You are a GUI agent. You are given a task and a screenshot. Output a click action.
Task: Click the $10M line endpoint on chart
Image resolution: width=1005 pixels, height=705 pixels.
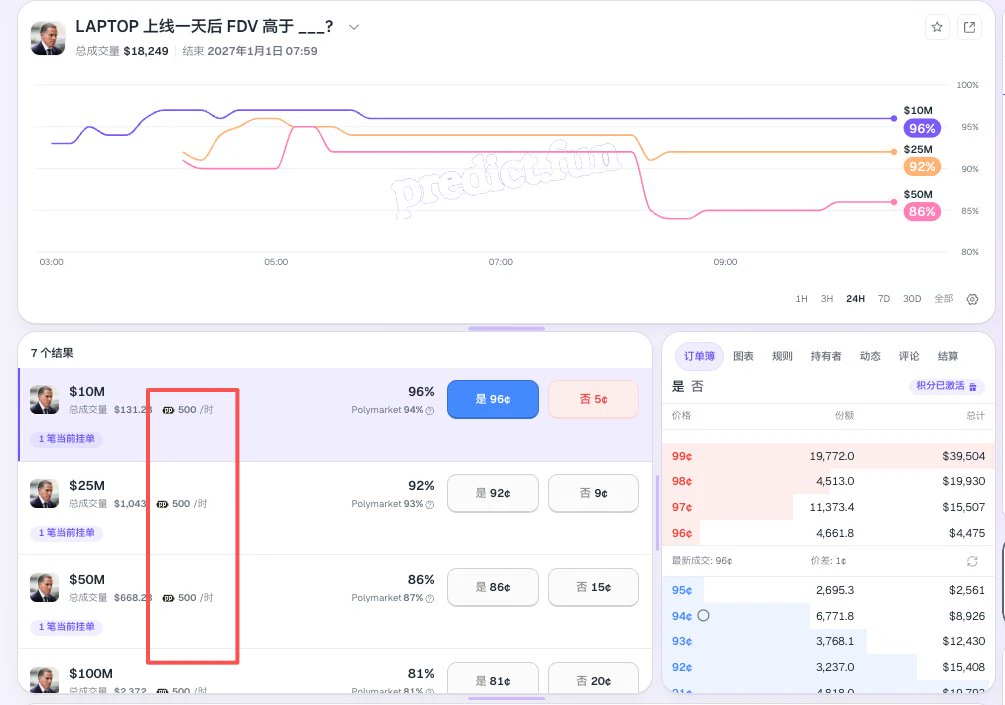[x=894, y=119]
